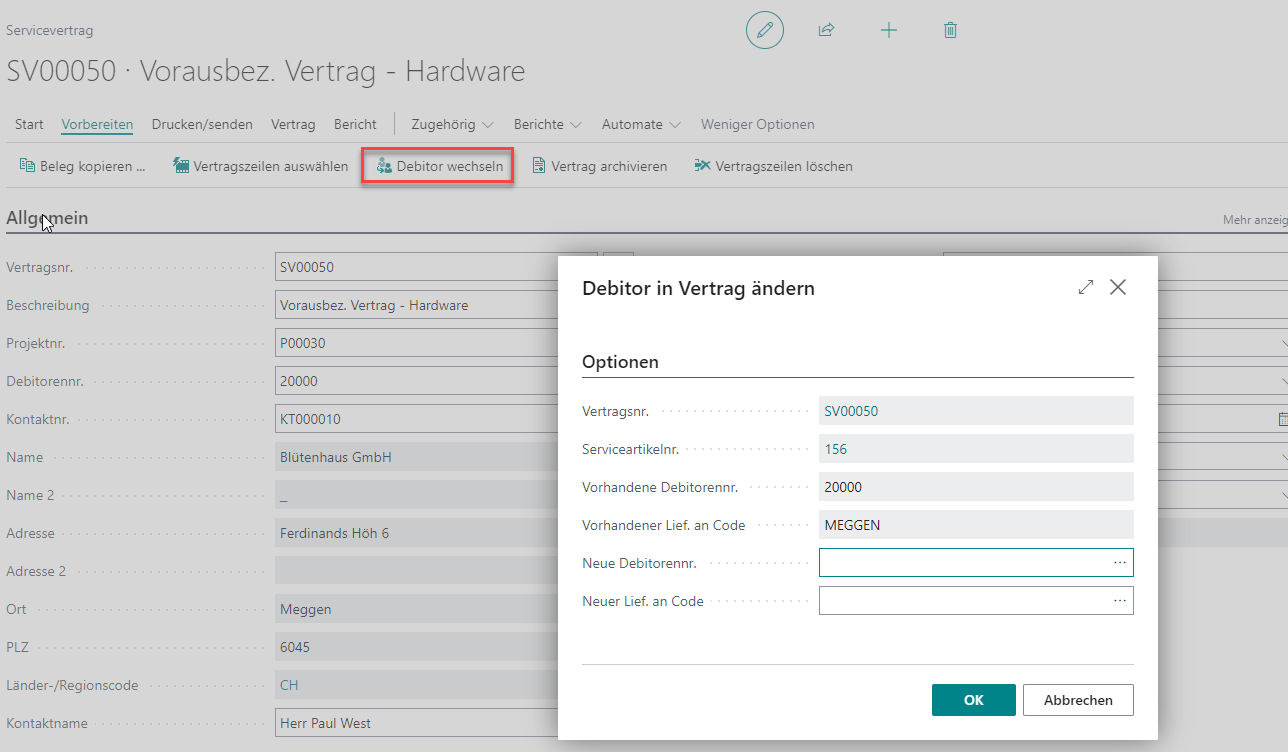Open the Drucken/senden tab
Screen dimensions: 1288x752
pos(202,124)
